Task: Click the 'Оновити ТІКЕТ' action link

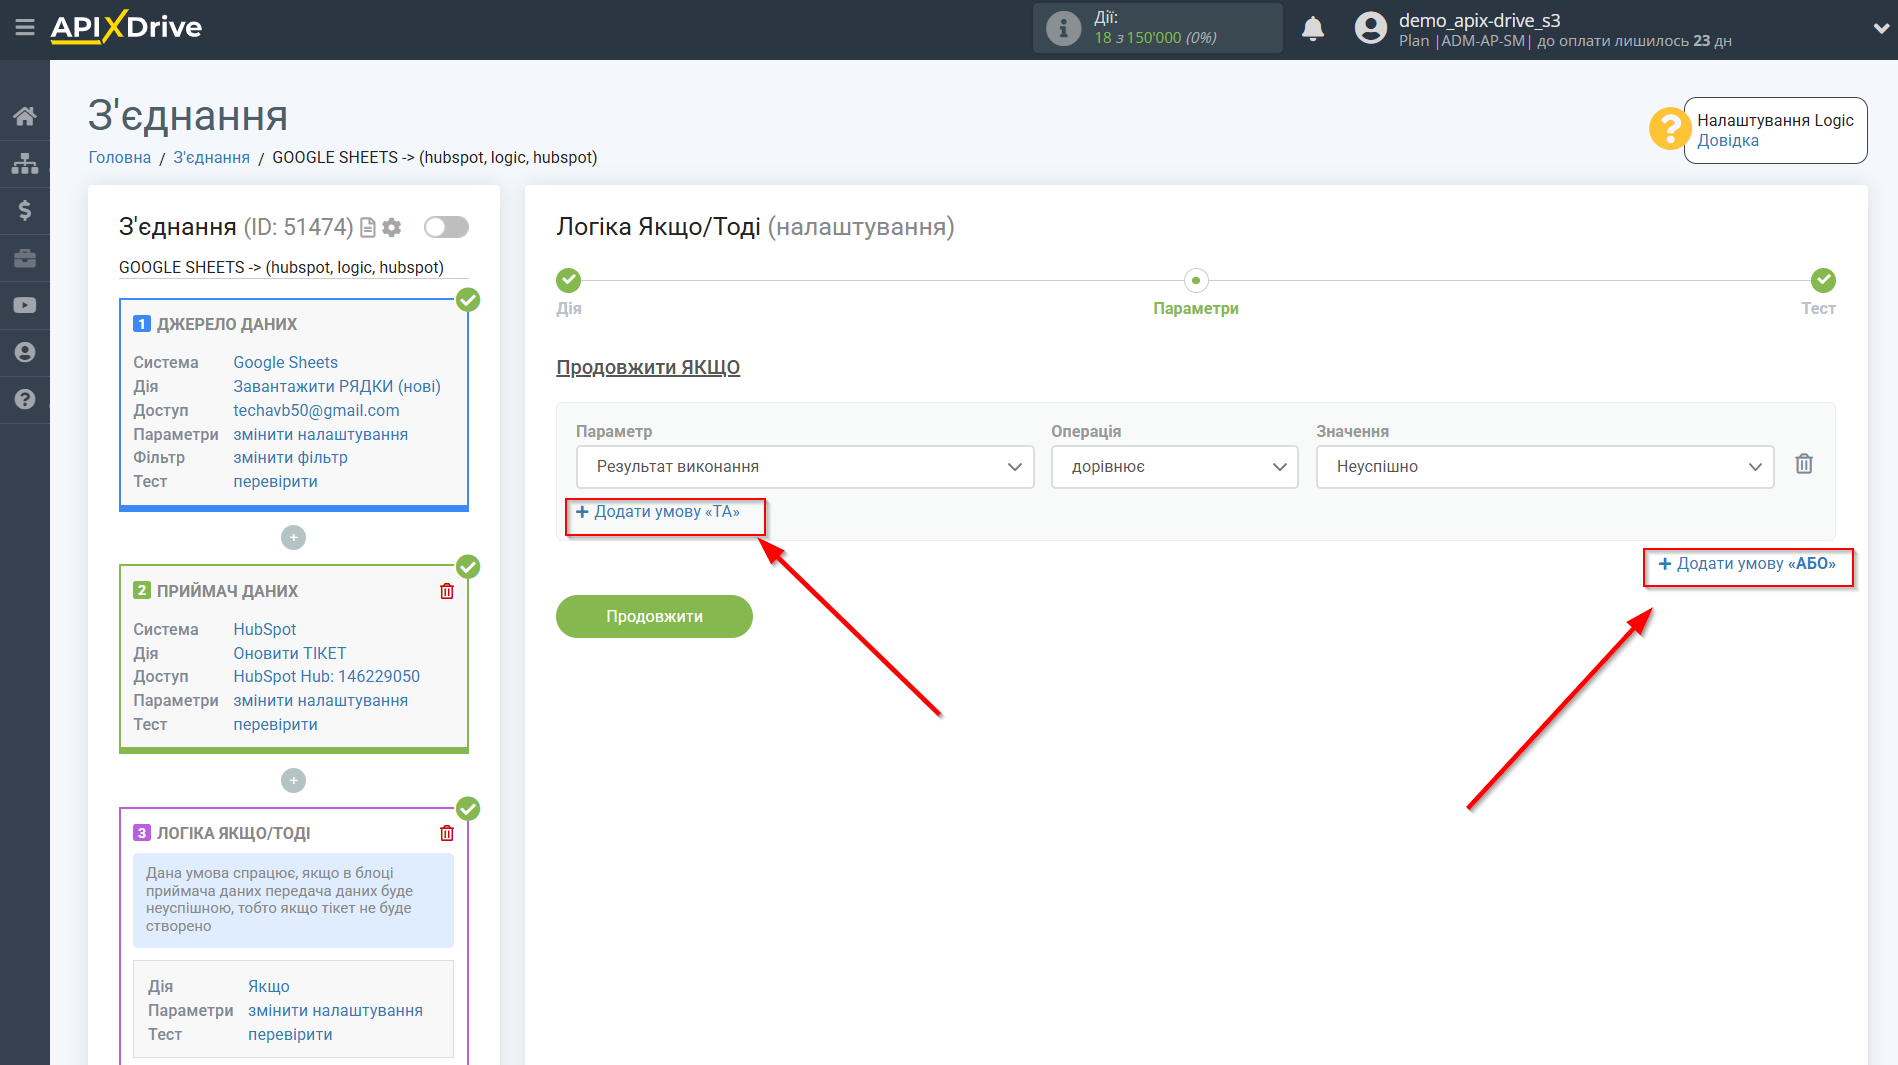Action: 290,654
